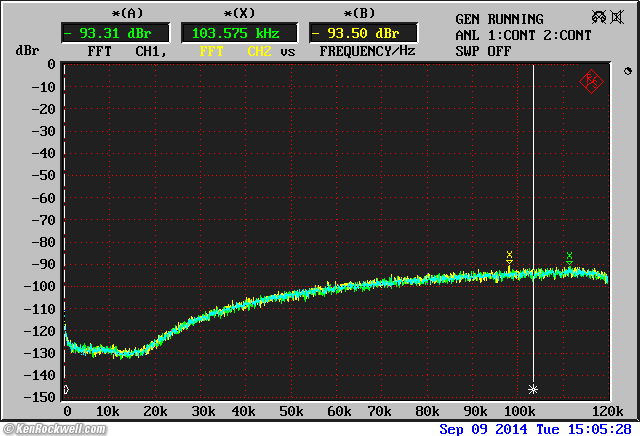The image size is (640, 436).
Task: Click the FREQUENCY/Hz axis label
Action: tap(367, 50)
